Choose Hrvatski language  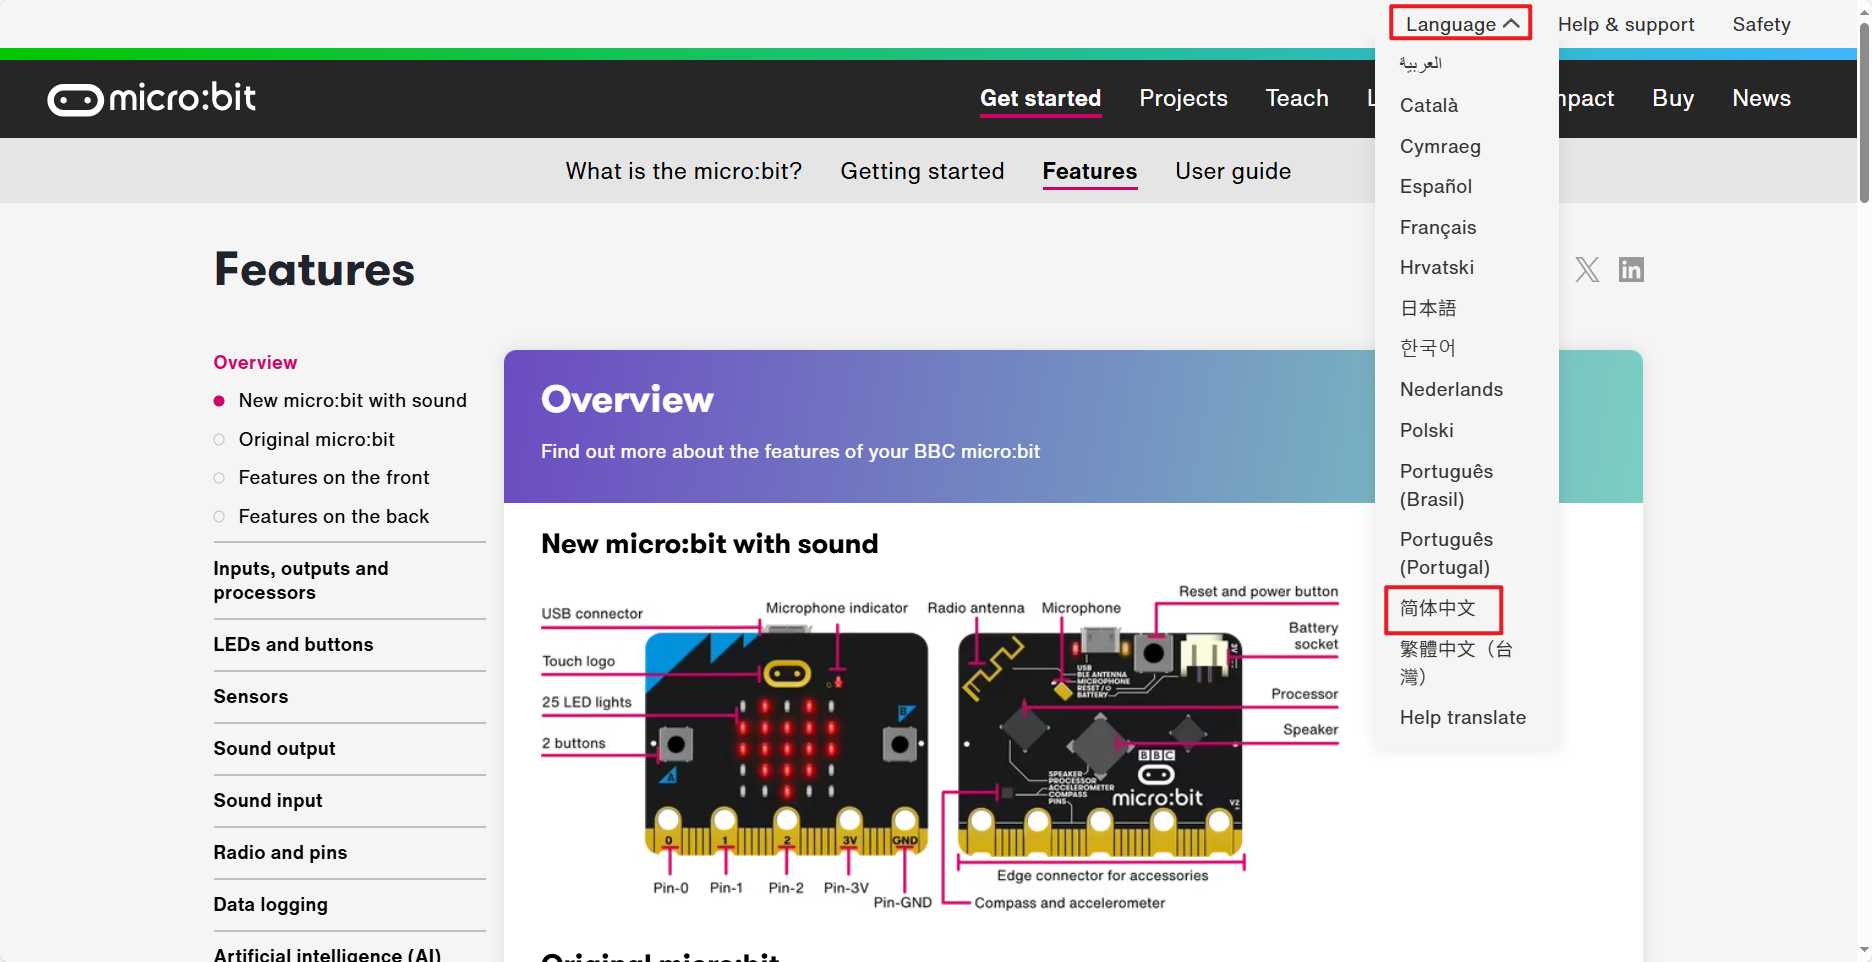point(1437,267)
